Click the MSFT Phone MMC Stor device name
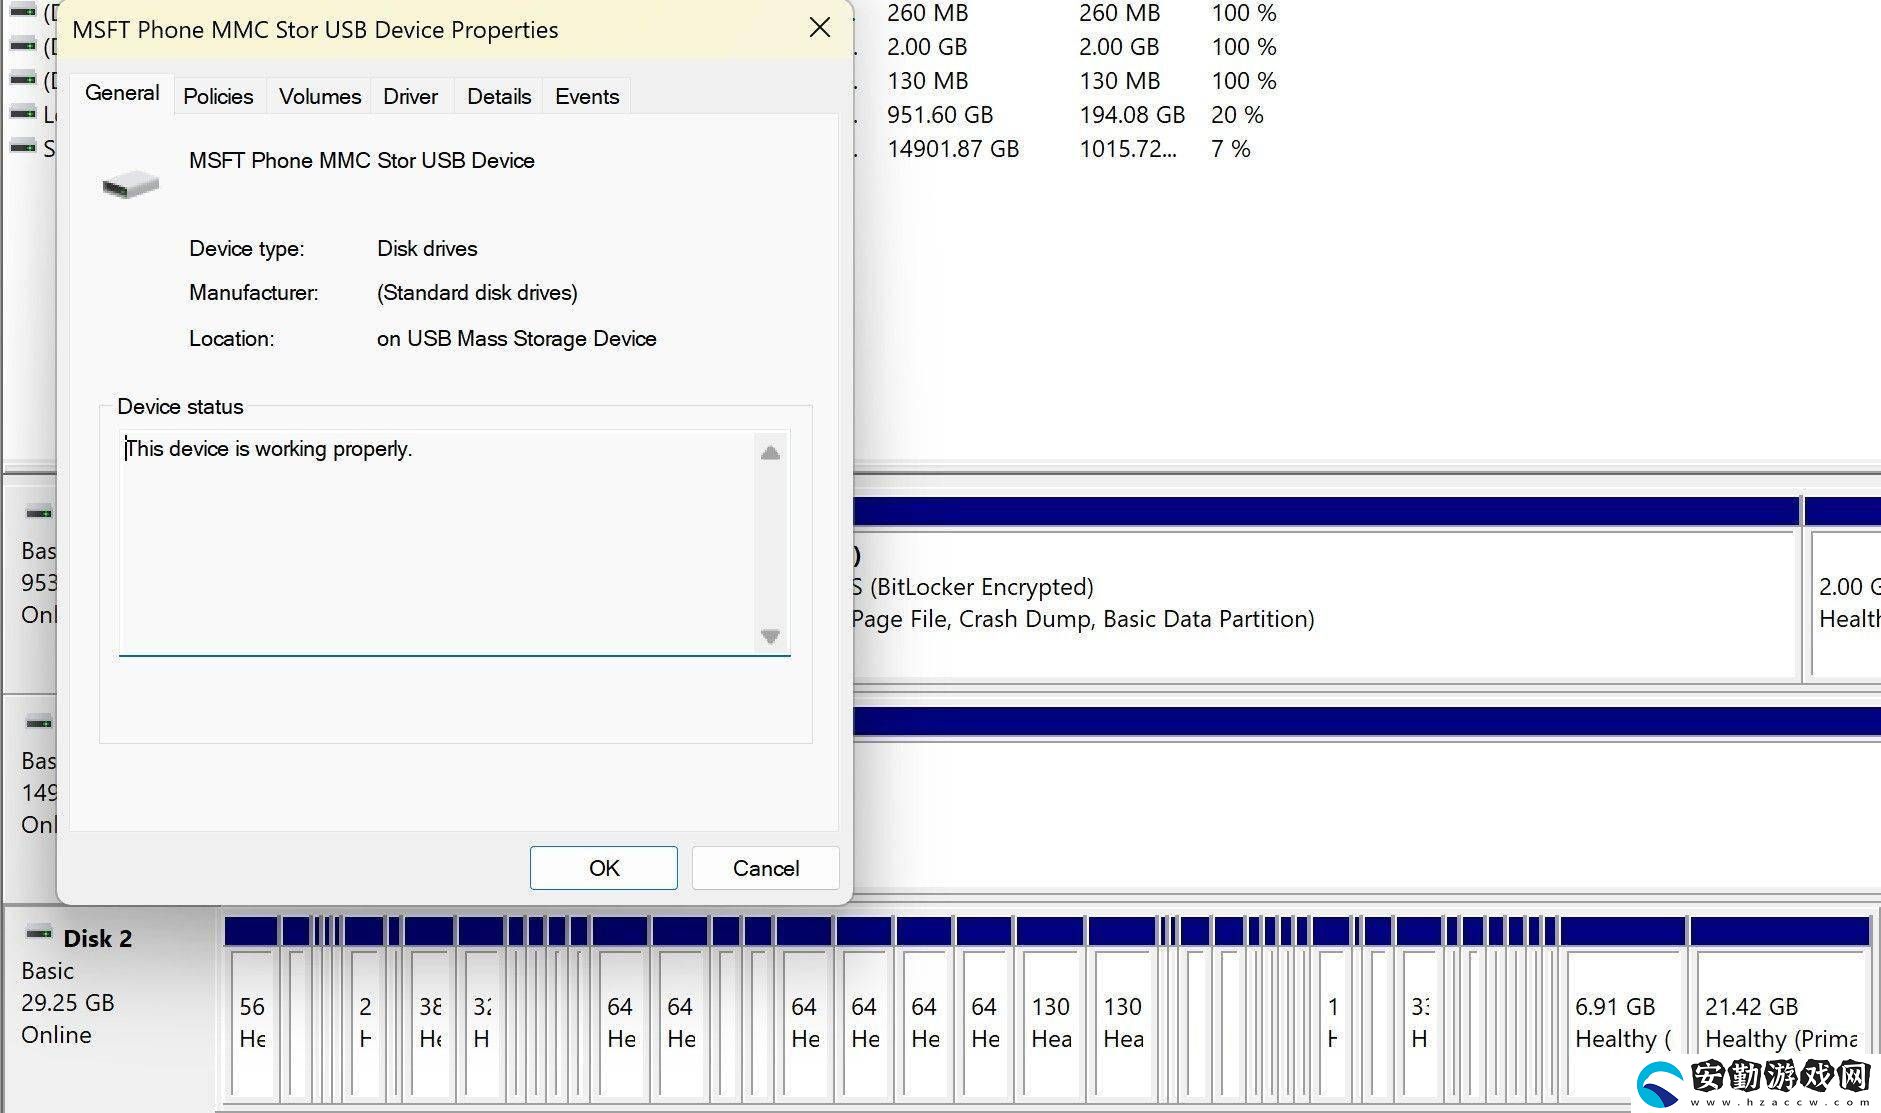The image size is (1881, 1113). (x=361, y=160)
